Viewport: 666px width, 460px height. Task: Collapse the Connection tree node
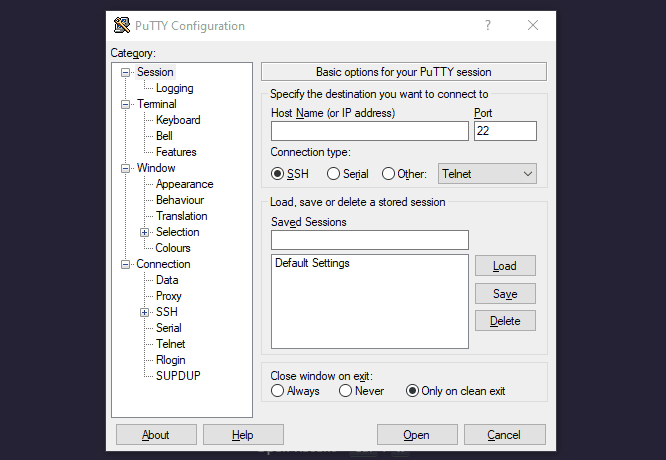[125, 265]
